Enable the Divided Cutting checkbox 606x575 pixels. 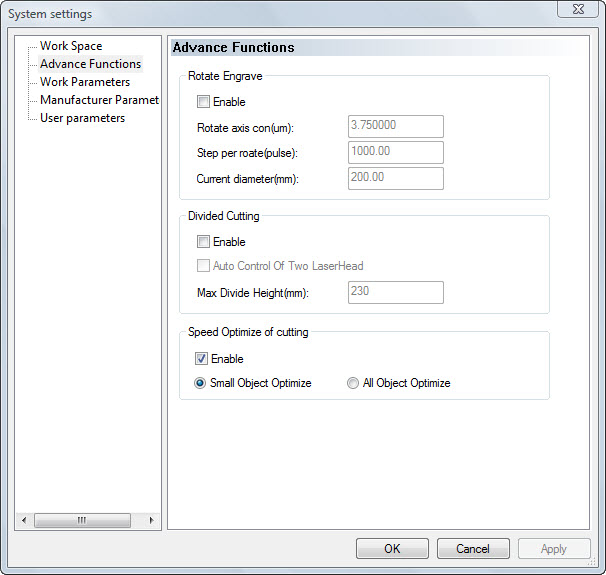(204, 242)
